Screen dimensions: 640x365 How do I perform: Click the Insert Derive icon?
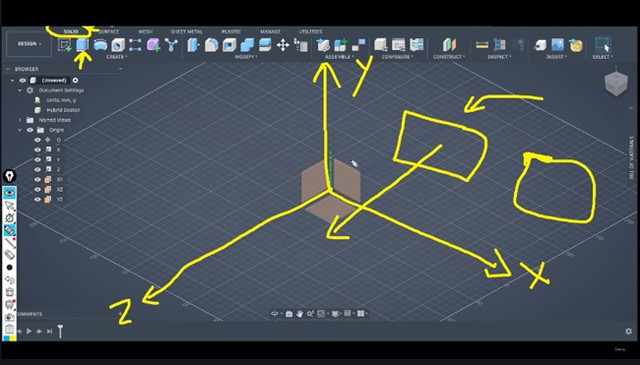tap(540, 45)
